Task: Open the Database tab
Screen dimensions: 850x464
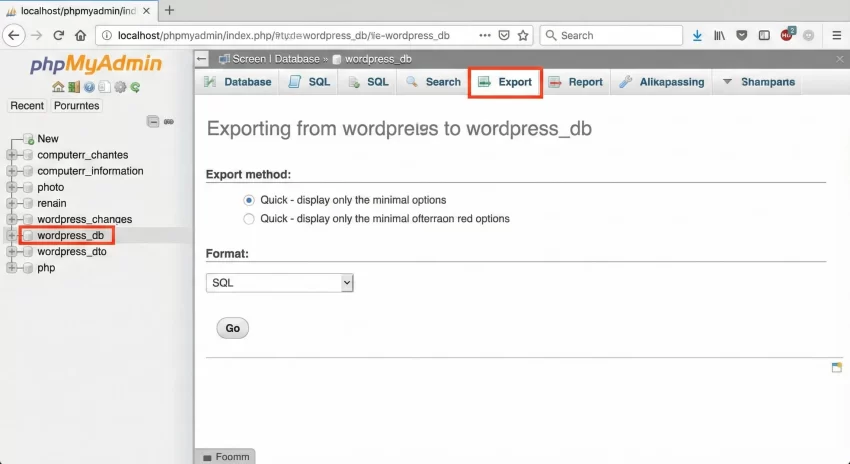Action: click(x=237, y=82)
